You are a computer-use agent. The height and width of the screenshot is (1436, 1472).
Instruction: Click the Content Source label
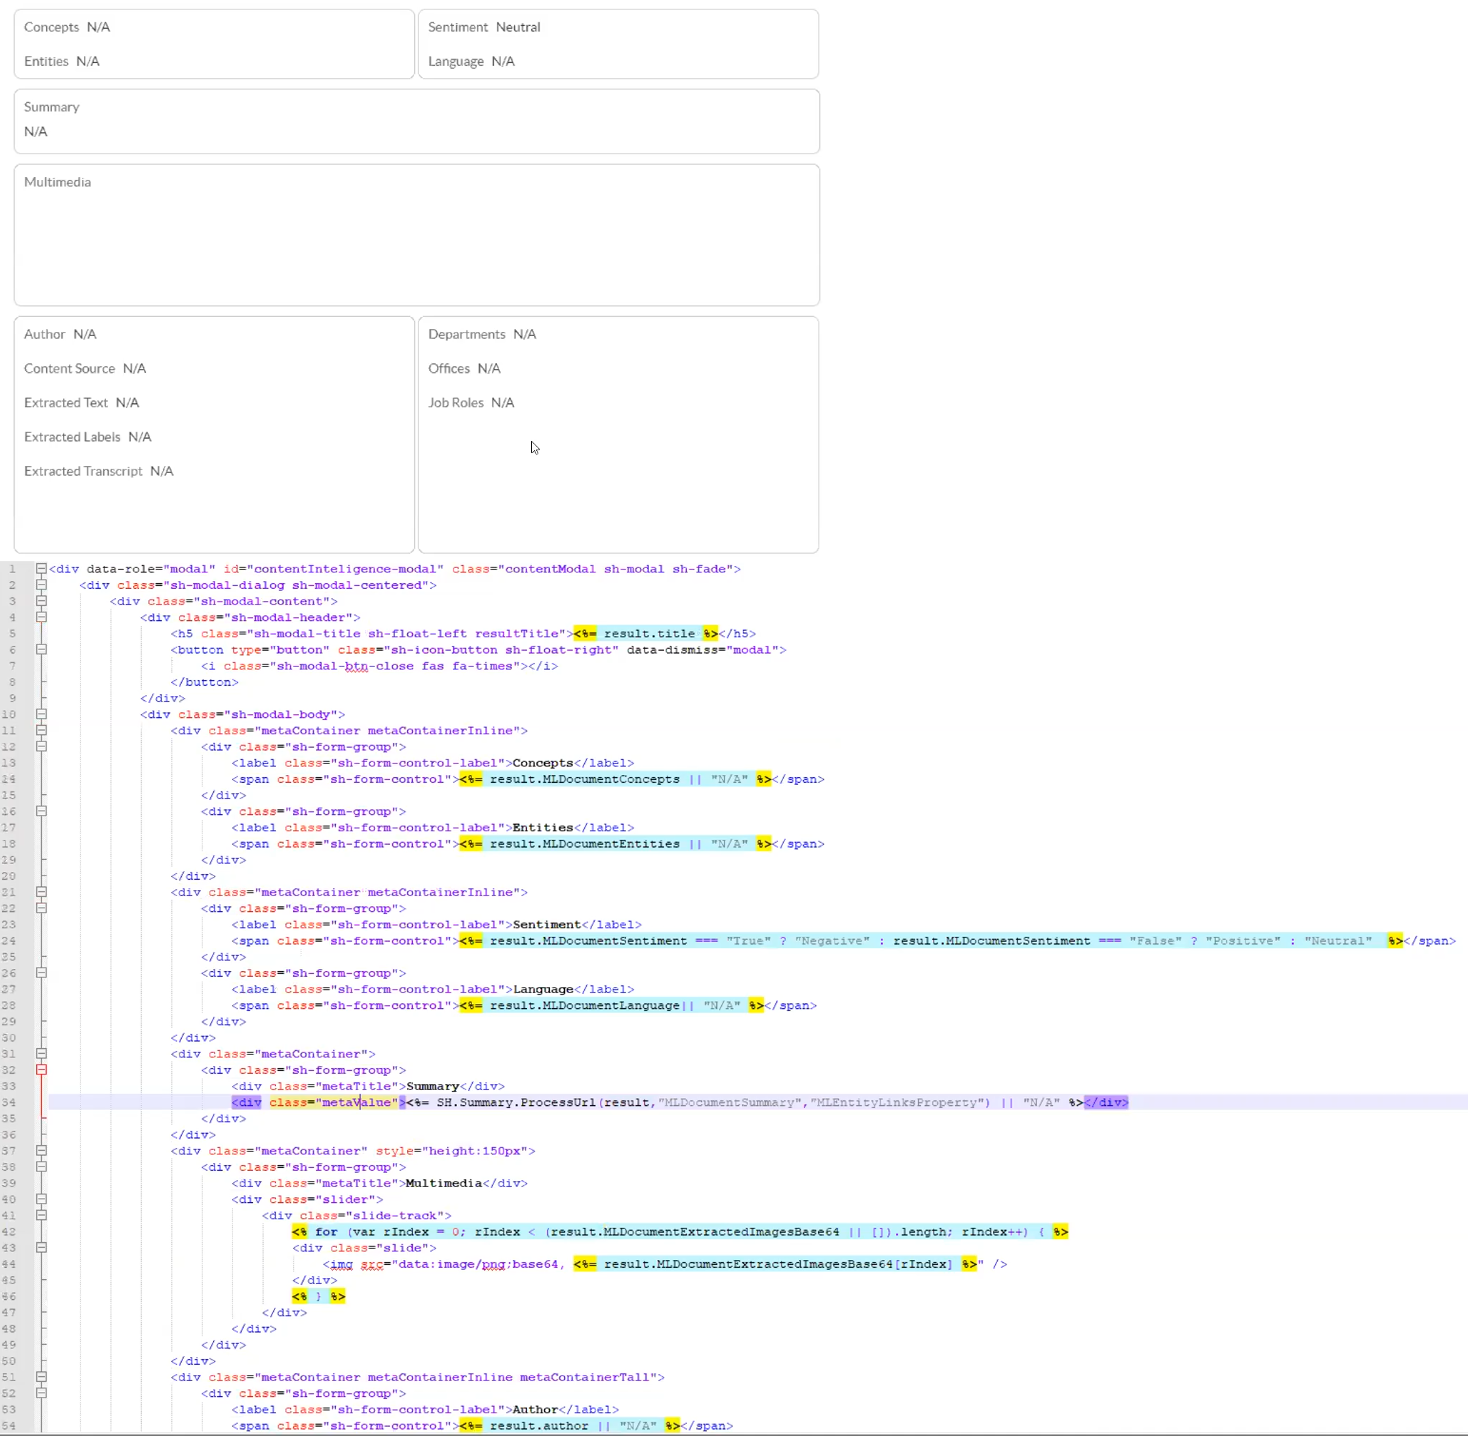[x=69, y=369]
